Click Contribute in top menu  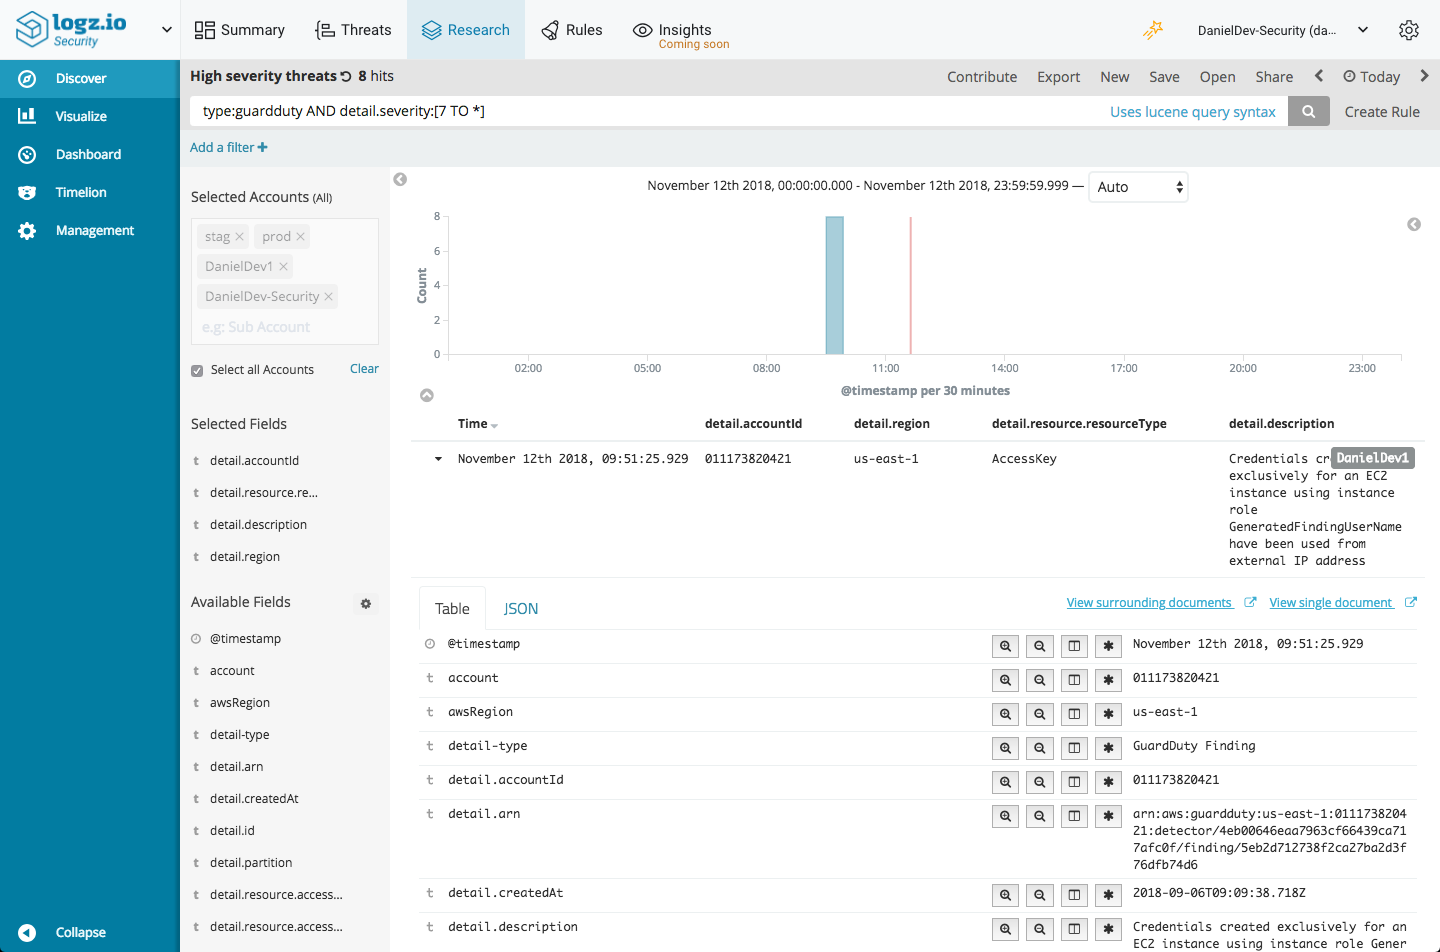[982, 77]
